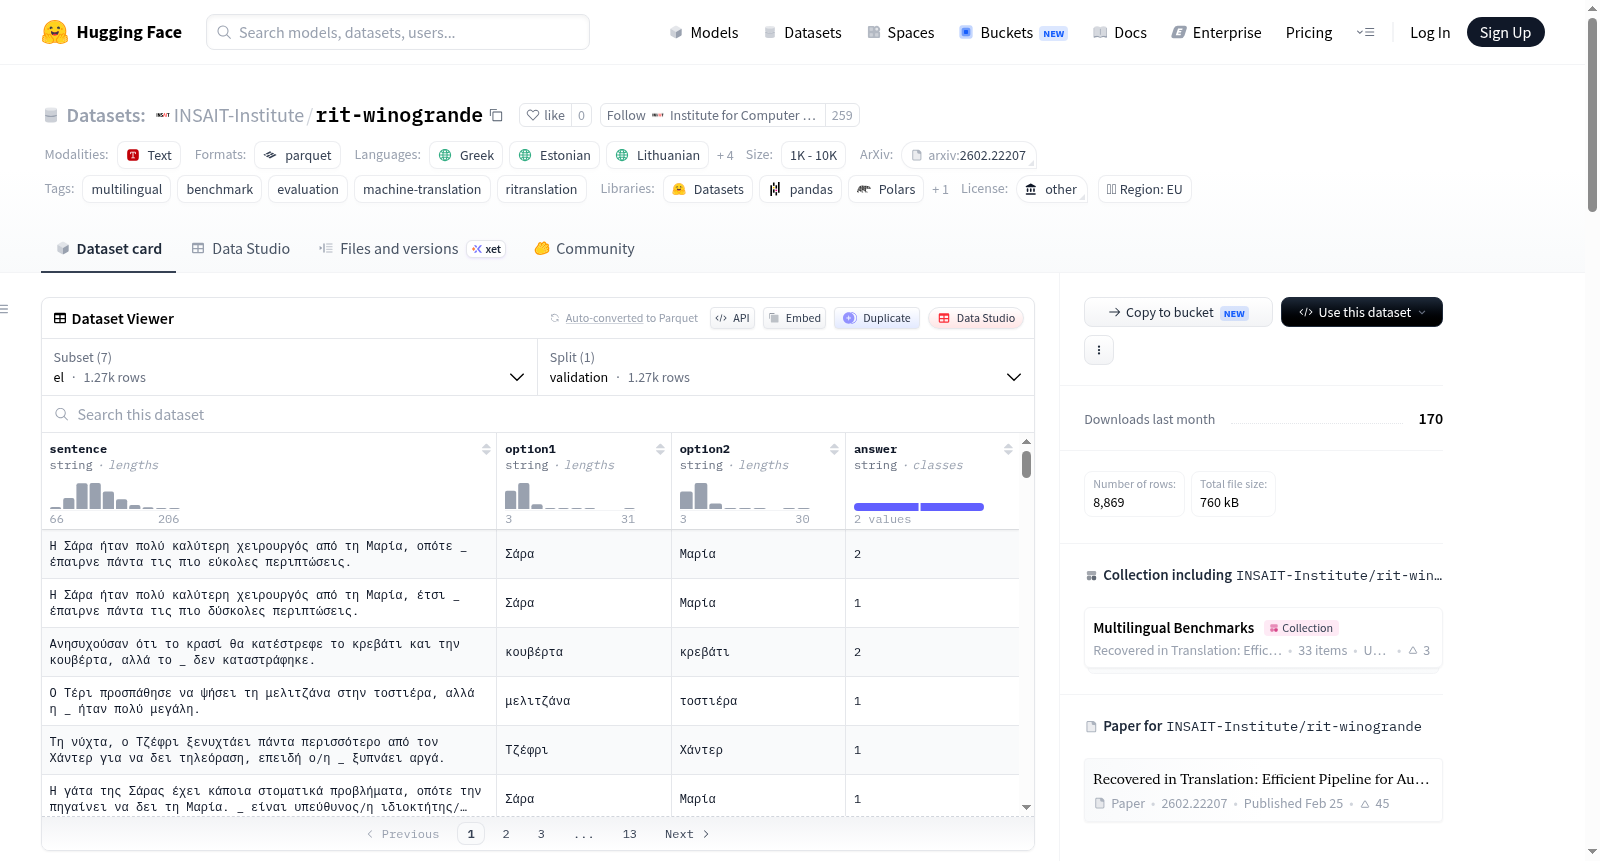Viewport: 1600px width, 861px height.
Task: Go to the Next page of rows
Action: (x=687, y=834)
